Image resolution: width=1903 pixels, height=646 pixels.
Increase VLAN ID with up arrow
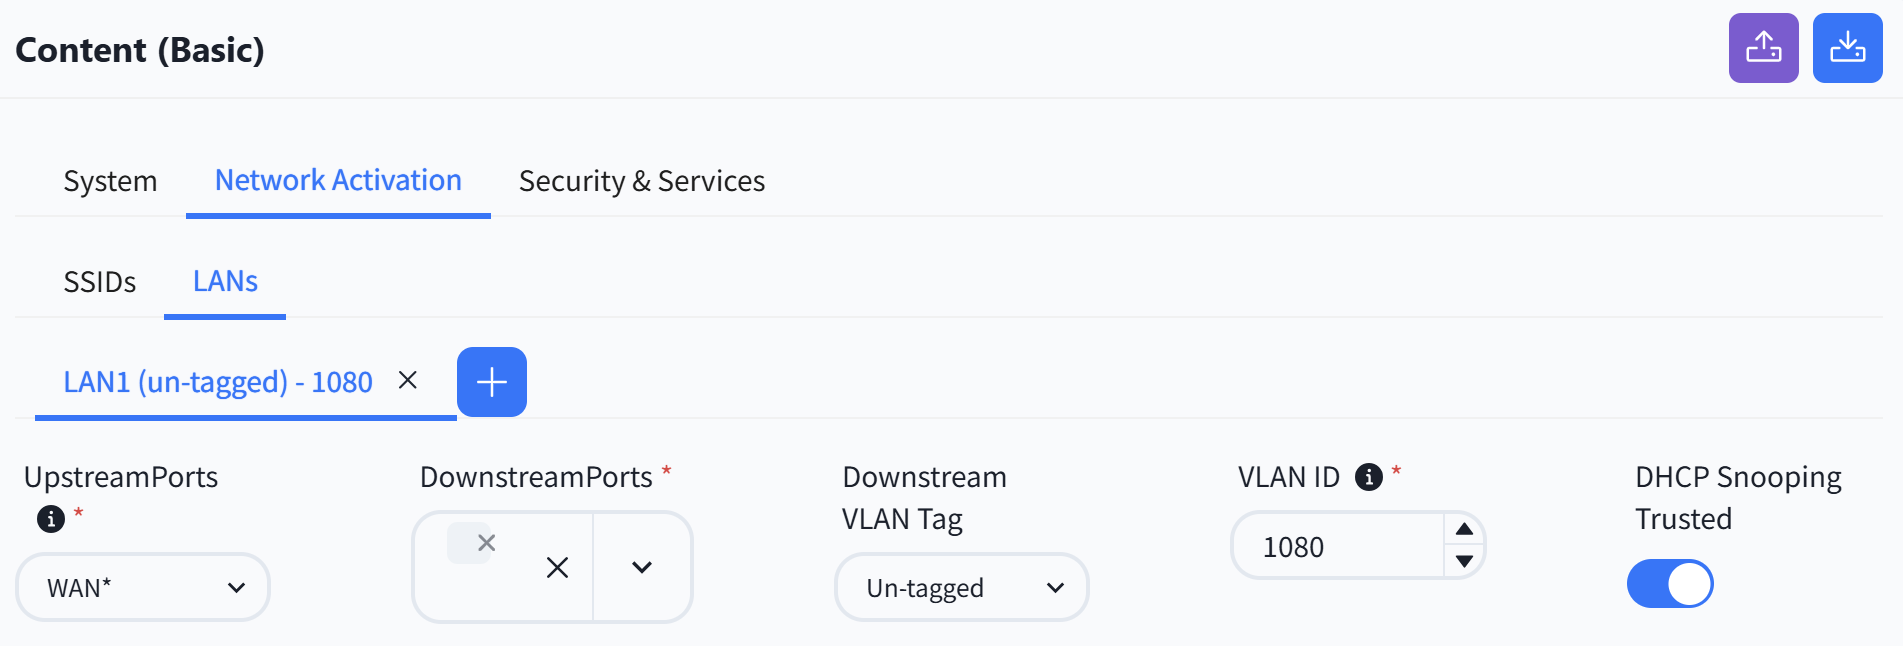tap(1464, 530)
